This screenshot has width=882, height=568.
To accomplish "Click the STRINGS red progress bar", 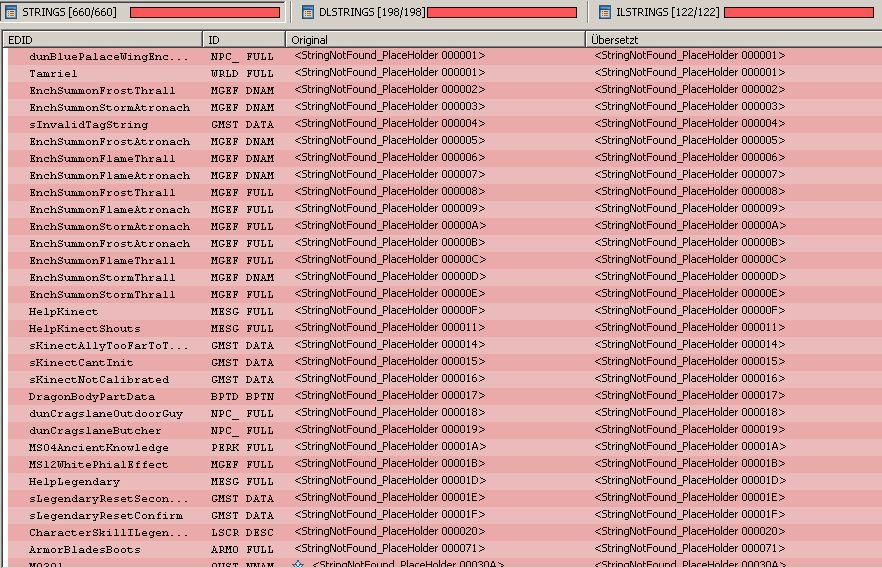I will [205, 12].
